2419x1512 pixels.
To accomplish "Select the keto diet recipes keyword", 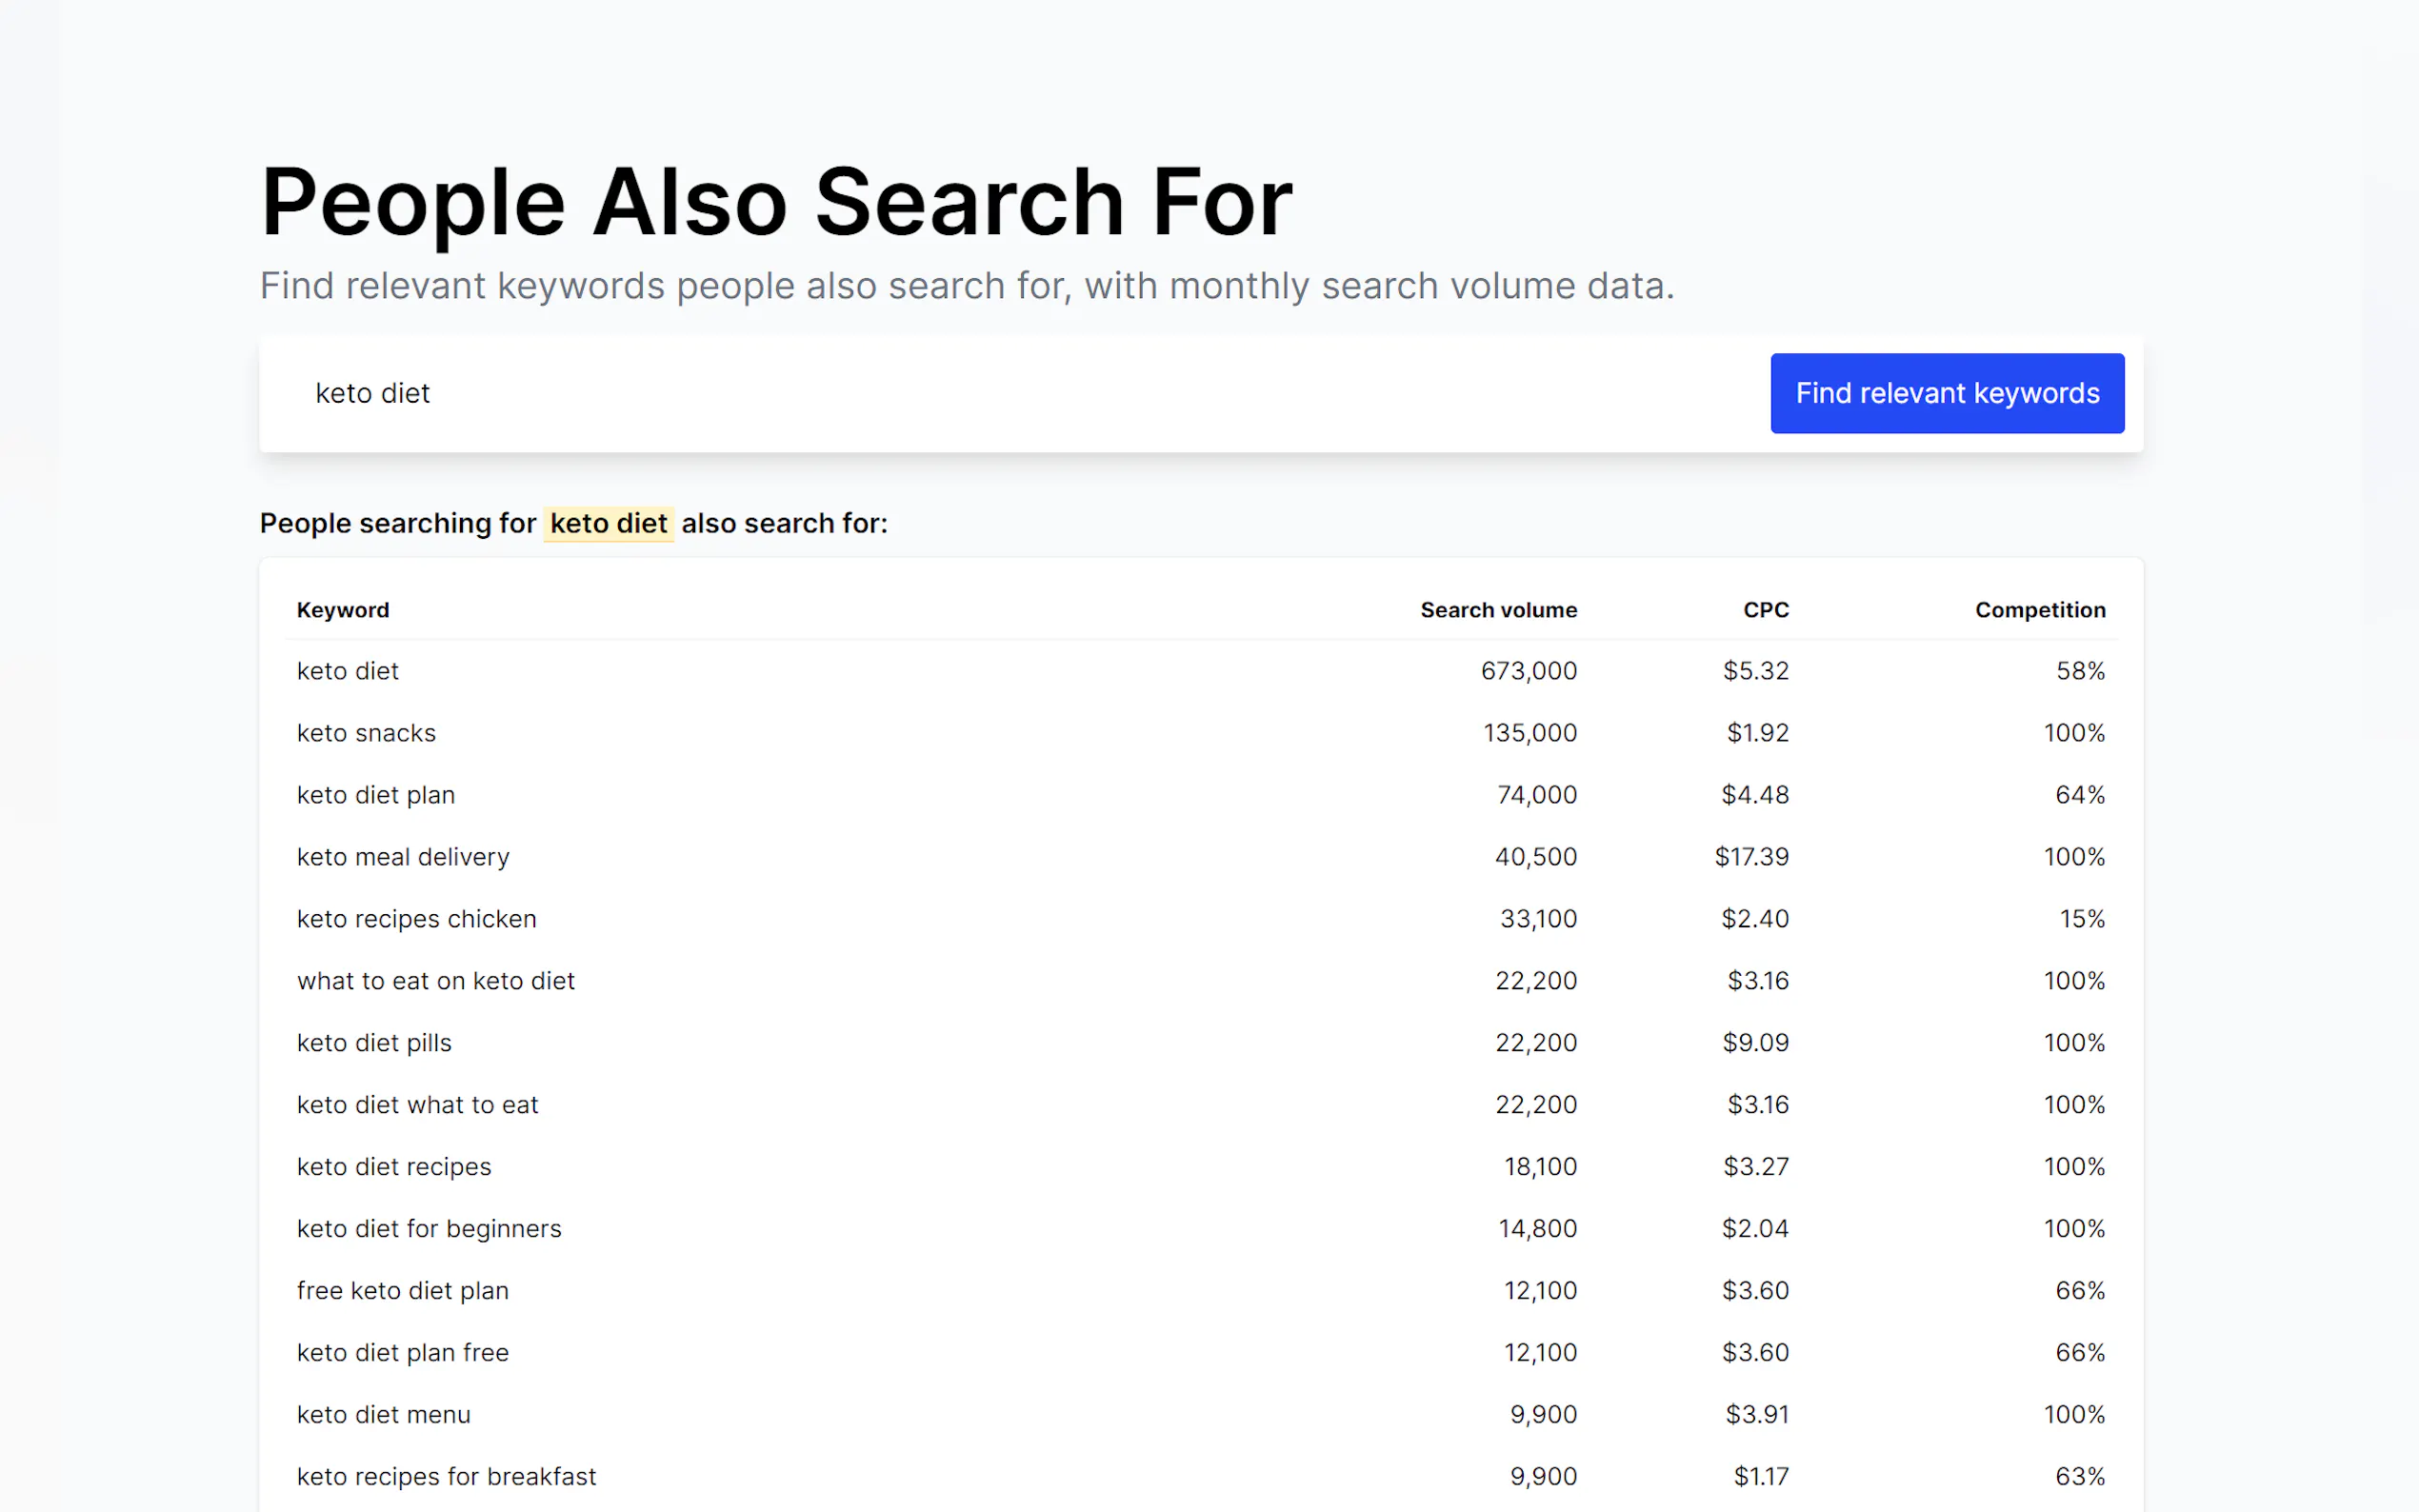I will point(394,1167).
